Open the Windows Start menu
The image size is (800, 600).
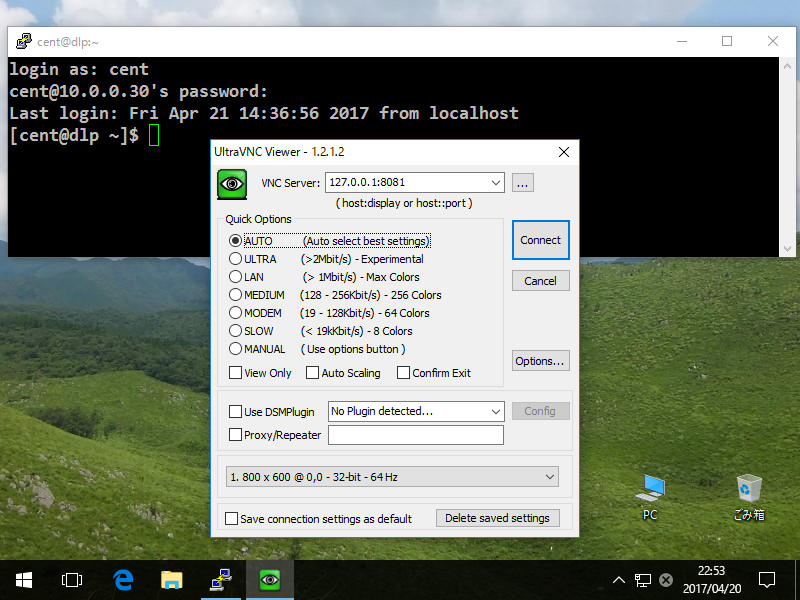[23, 580]
